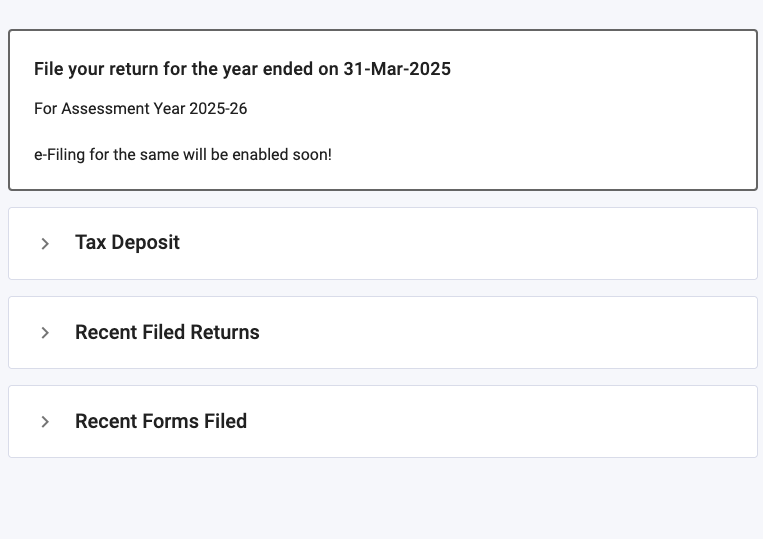The width and height of the screenshot is (763, 539).
Task: Expand the Recent Forms Filed title
Action: tap(161, 422)
